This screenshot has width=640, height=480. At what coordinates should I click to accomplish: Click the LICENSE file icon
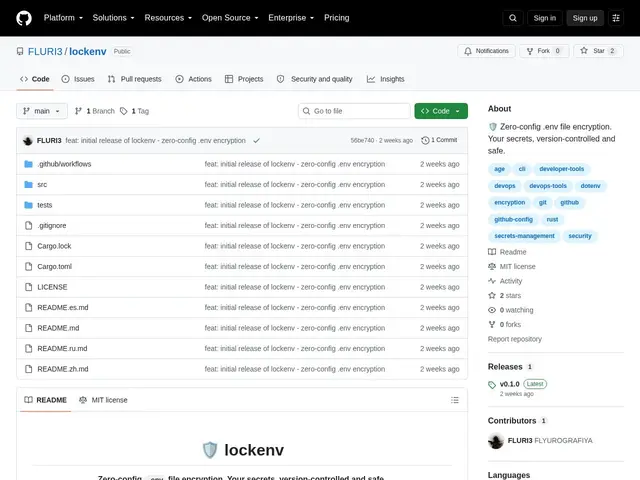pos(28,287)
